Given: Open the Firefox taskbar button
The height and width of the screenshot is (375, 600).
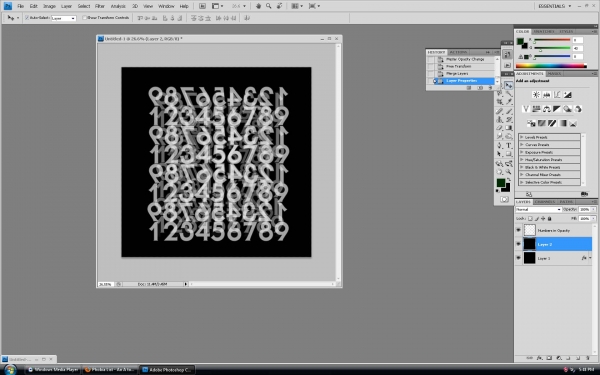Looking at the screenshot, I should (x=109, y=370).
